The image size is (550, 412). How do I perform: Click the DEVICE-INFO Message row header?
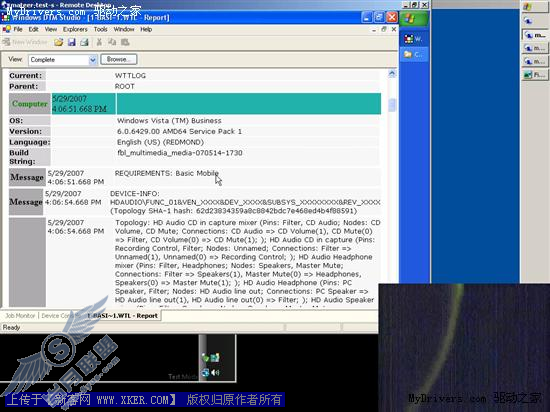click(x=26, y=202)
